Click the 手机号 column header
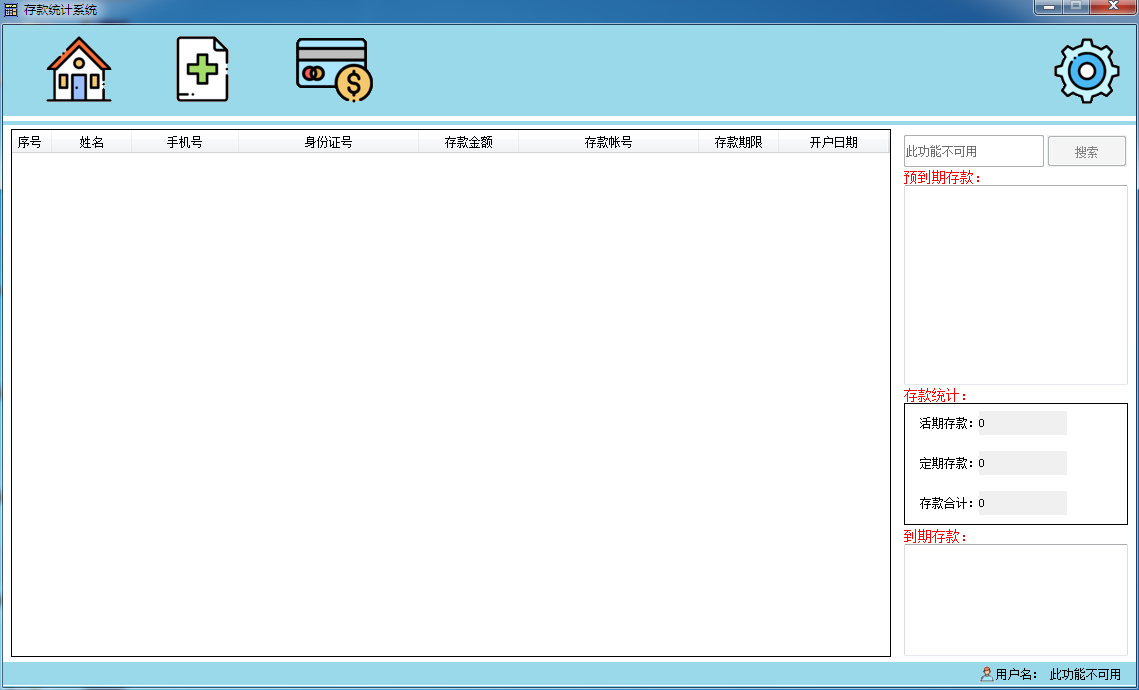The image size is (1139, 690). point(185,142)
